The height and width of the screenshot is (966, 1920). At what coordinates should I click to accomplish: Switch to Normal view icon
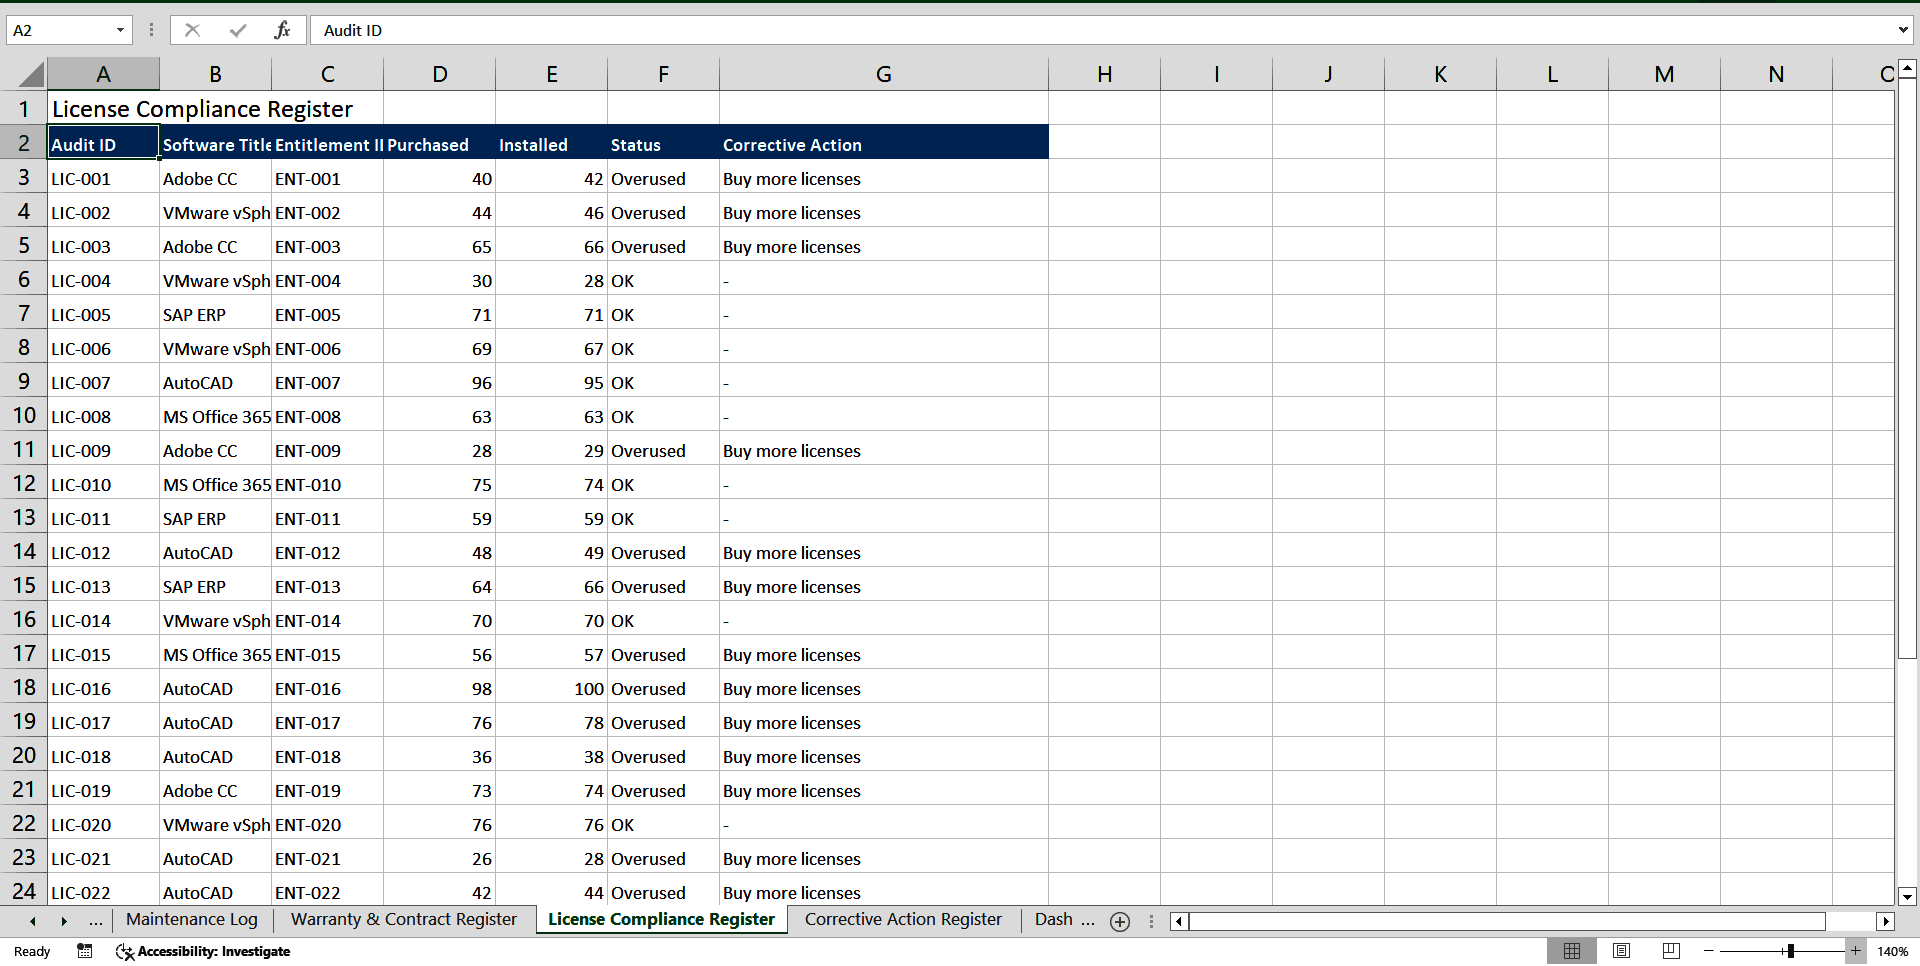pos(1572,951)
